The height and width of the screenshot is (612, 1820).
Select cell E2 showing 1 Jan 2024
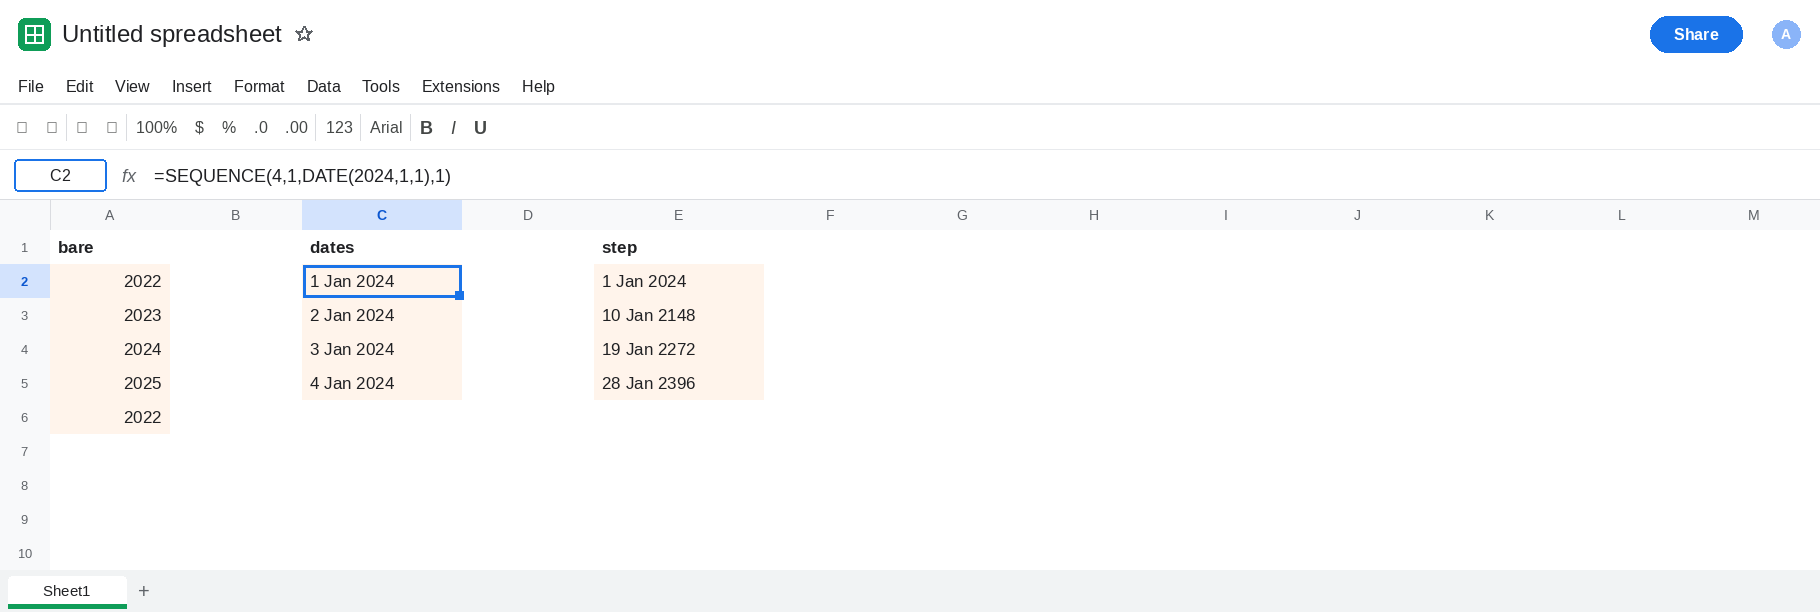(x=679, y=281)
